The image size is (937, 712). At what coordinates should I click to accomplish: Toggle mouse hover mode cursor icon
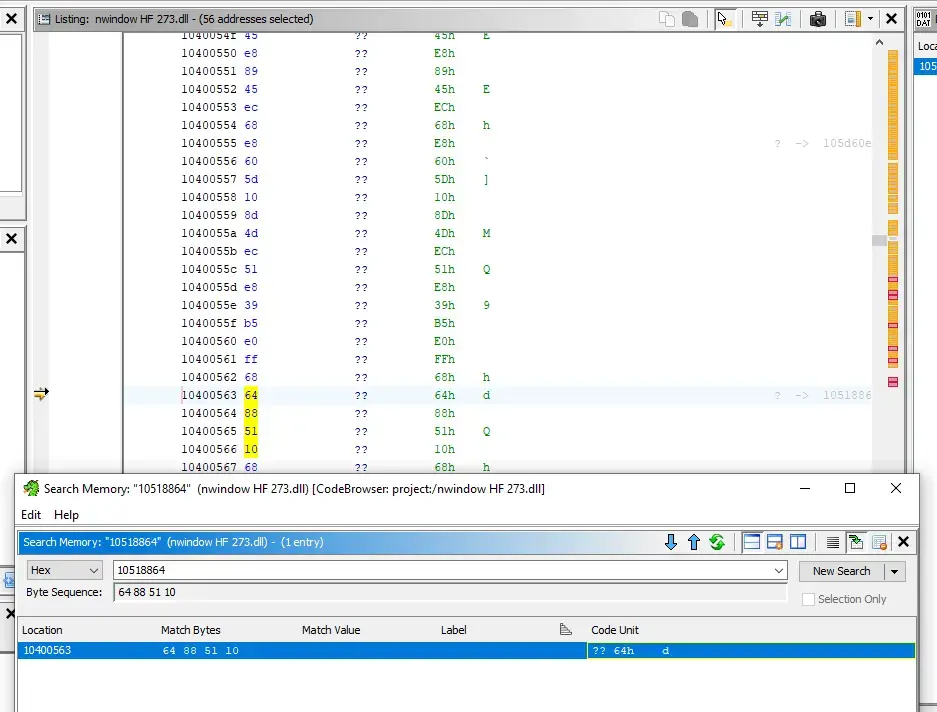(724, 19)
